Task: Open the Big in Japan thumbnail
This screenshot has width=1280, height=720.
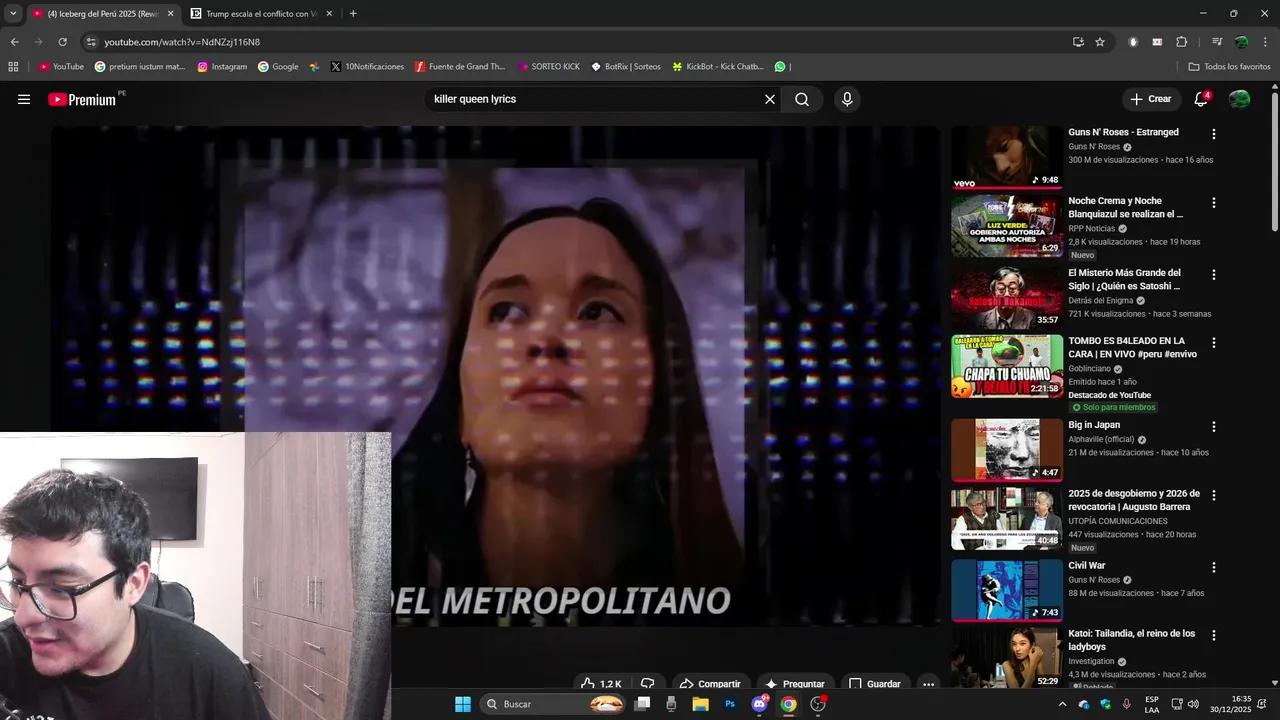Action: (x=1007, y=450)
